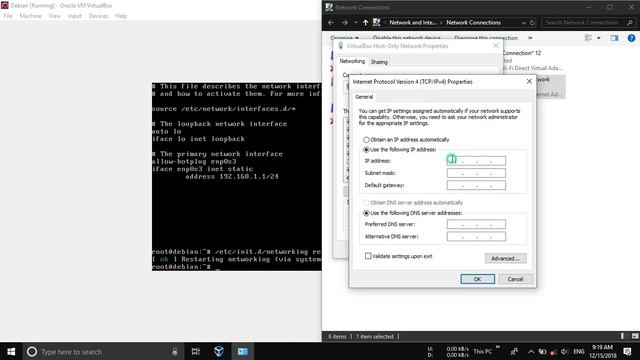Go up one folder level
The height and width of the screenshot is (360, 640).
tap(365, 22)
